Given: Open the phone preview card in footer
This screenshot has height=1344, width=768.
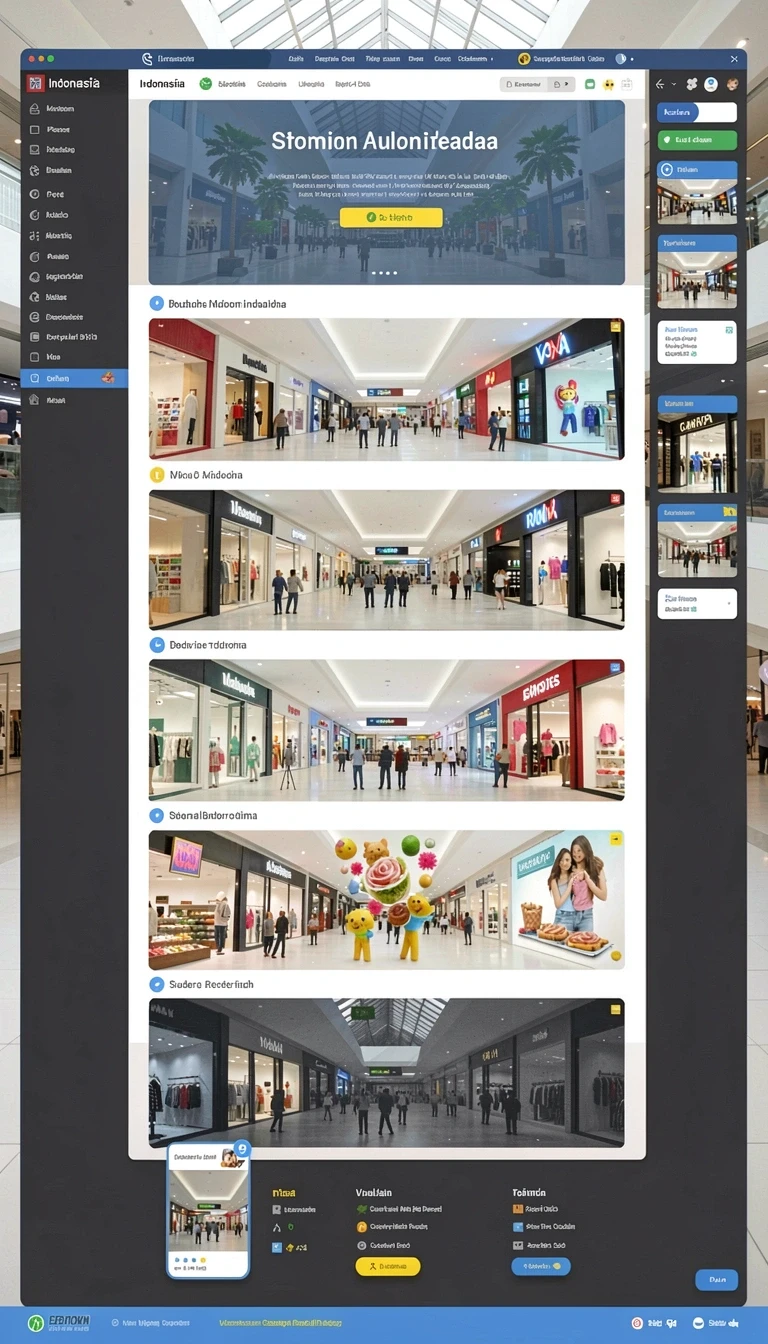Looking at the screenshot, I should click(208, 1210).
